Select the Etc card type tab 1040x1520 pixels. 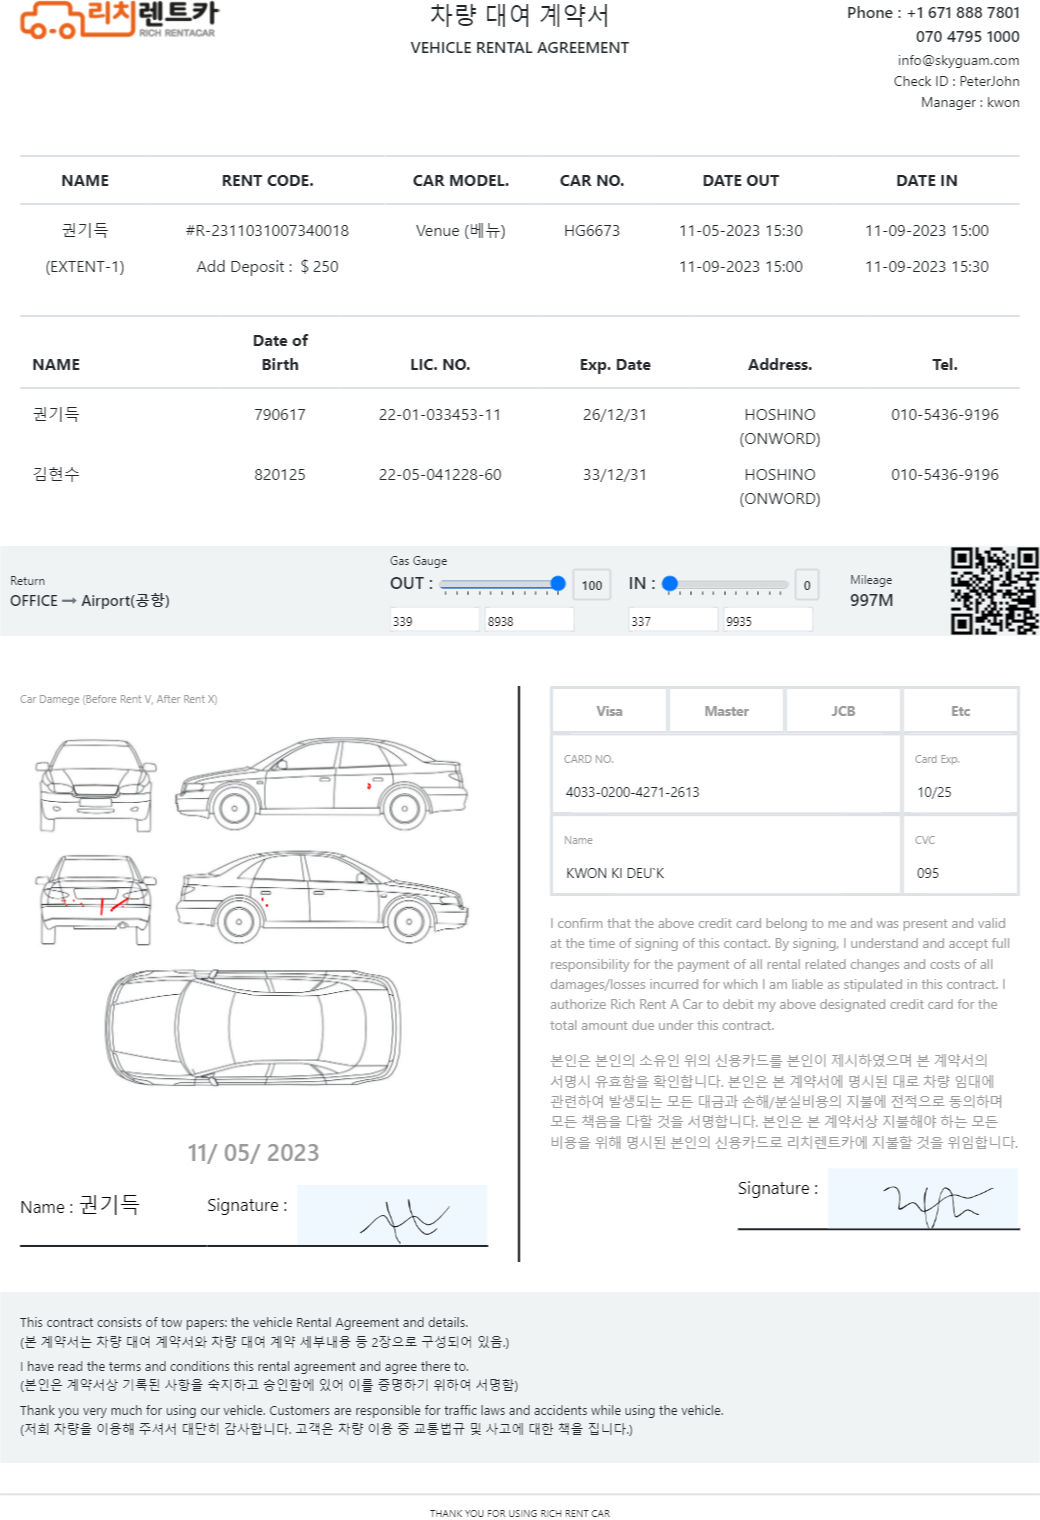point(960,711)
